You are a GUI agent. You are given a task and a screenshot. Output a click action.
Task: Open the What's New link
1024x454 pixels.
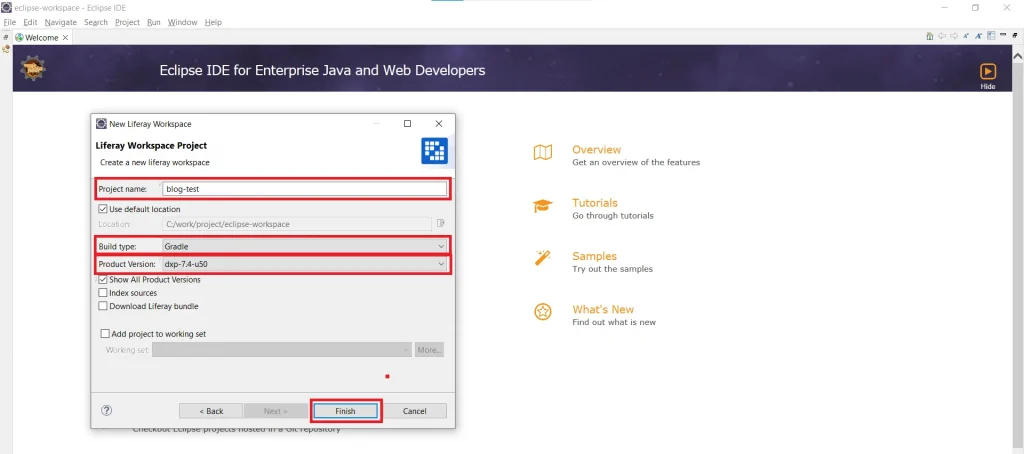pyautogui.click(x=603, y=310)
